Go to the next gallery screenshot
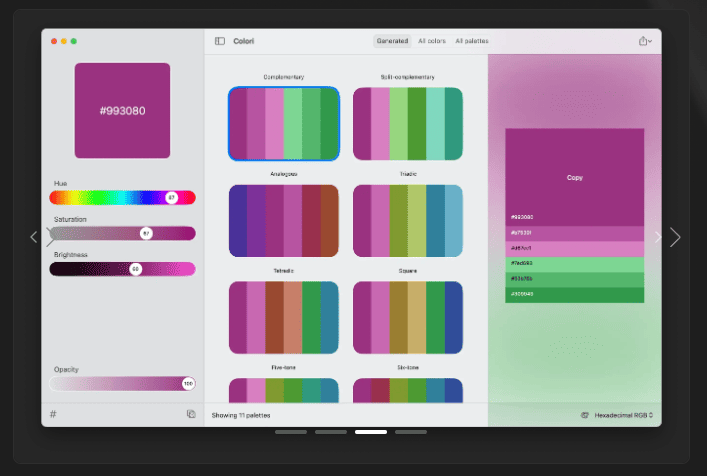This screenshot has width=707, height=476. coord(675,237)
